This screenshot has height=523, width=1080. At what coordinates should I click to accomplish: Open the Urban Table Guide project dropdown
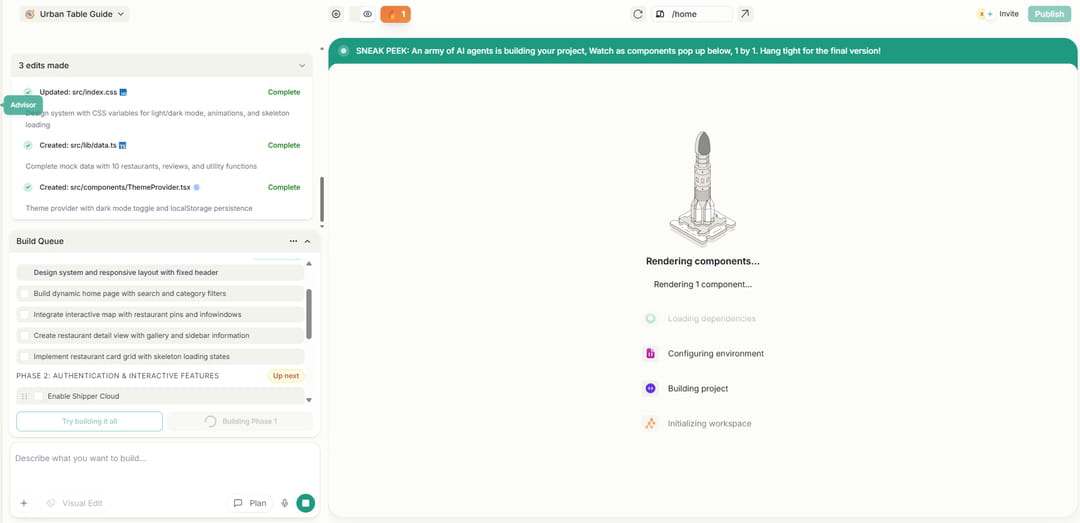coord(74,14)
